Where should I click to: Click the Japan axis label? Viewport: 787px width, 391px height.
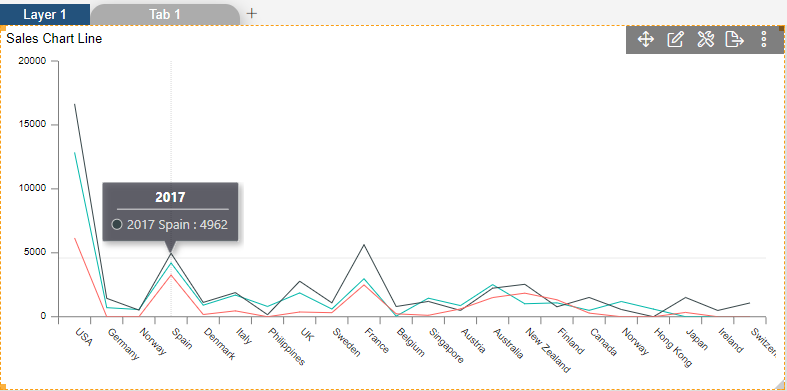[x=697, y=339]
